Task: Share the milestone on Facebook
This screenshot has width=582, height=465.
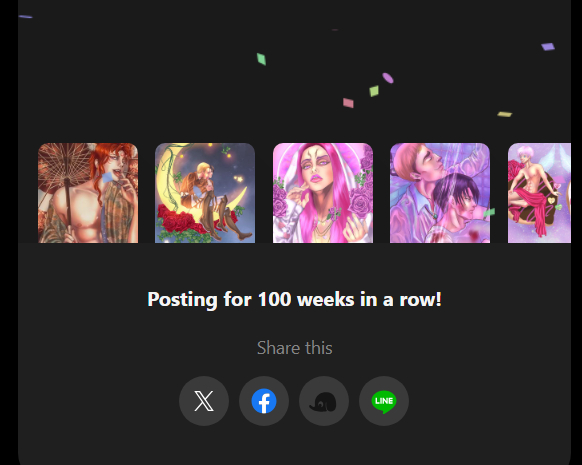Action: (x=264, y=401)
